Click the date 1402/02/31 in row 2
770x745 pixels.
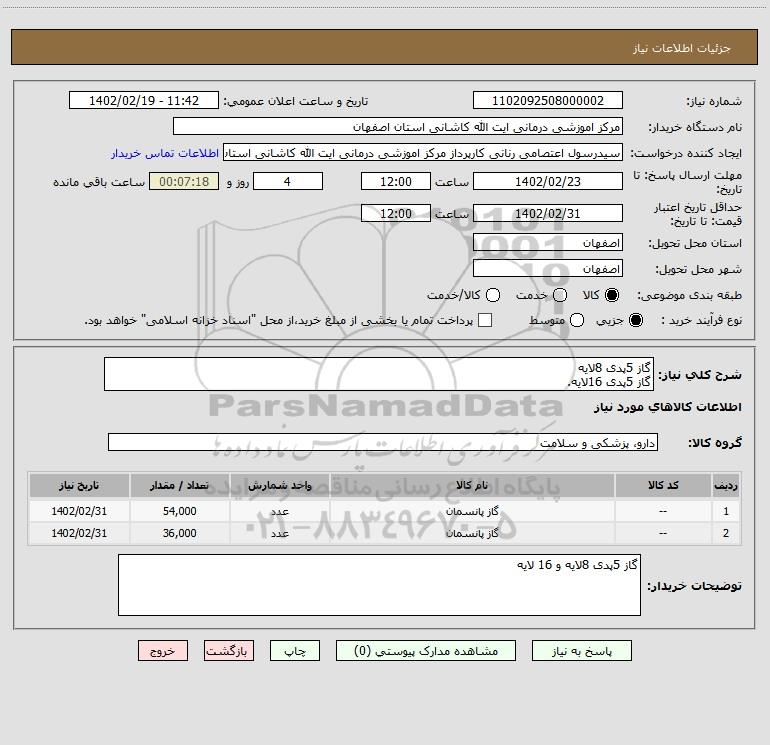tap(79, 533)
